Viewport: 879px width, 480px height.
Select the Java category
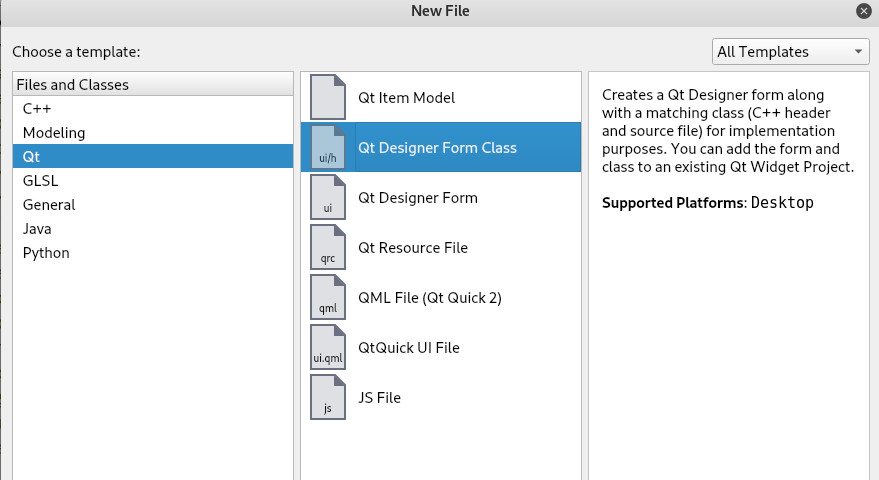(153, 229)
